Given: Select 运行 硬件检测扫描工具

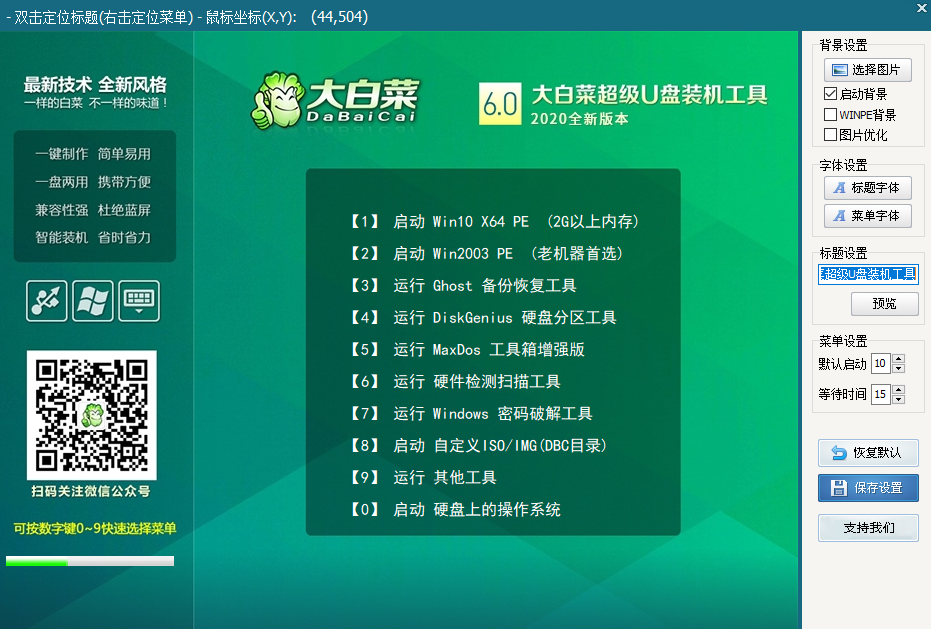Looking at the screenshot, I should [x=454, y=382].
